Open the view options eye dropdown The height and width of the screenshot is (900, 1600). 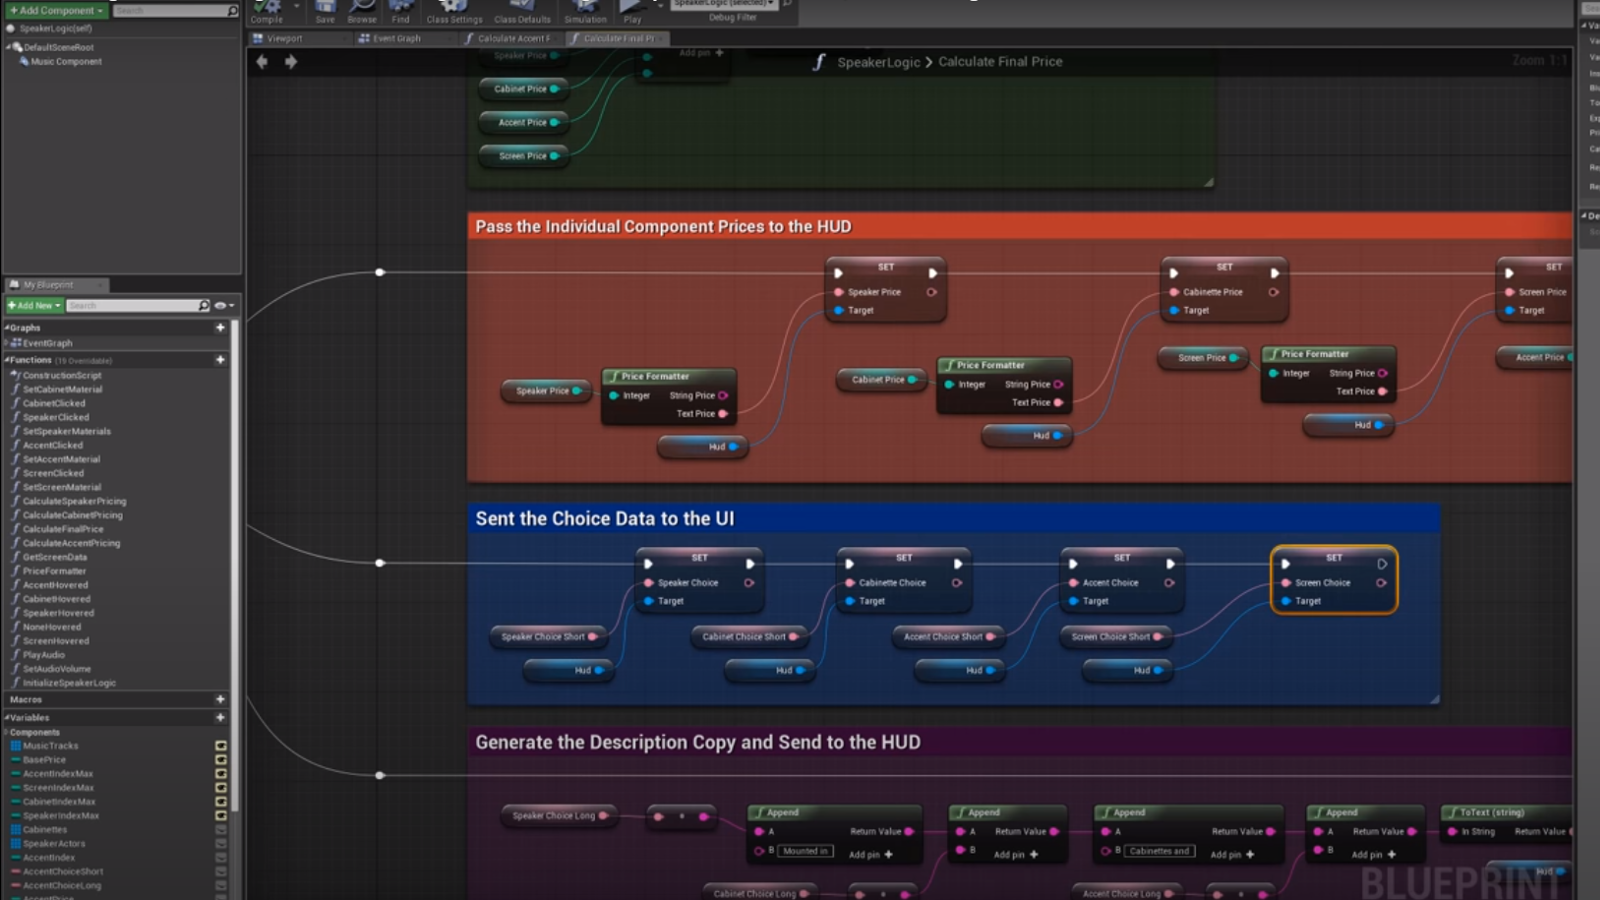click(x=224, y=305)
